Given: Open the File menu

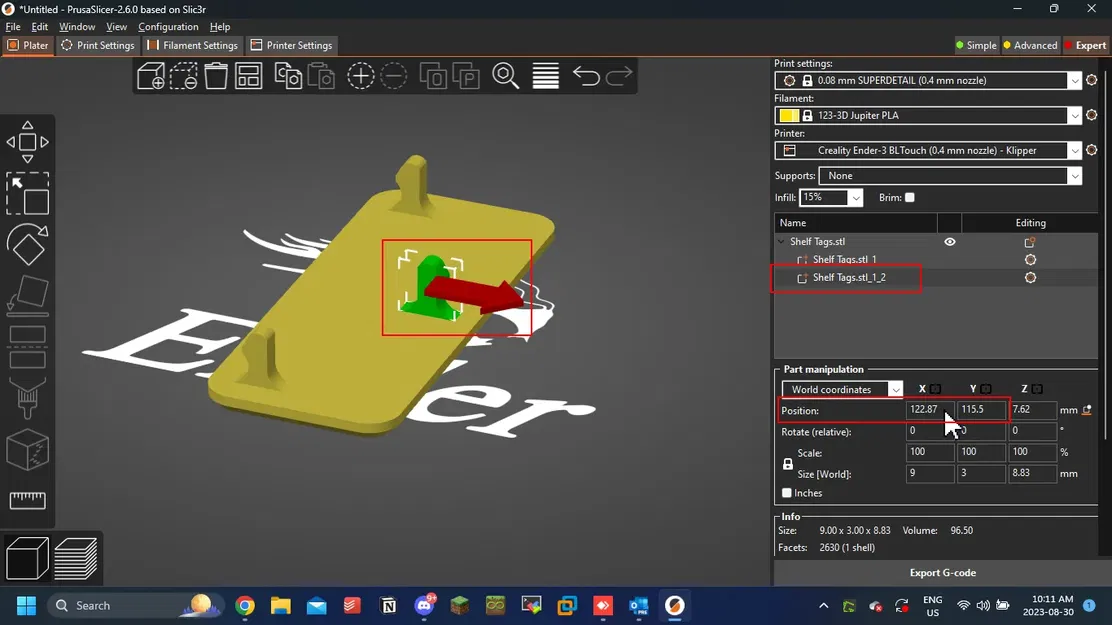Looking at the screenshot, I should point(13,27).
